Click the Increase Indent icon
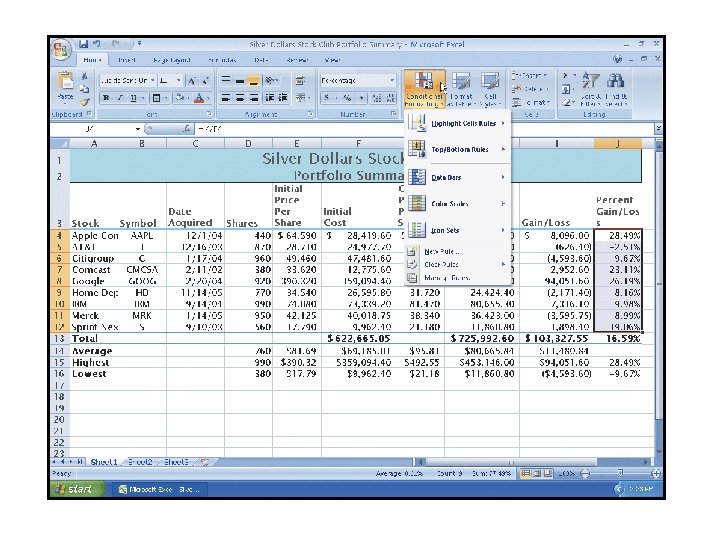Viewport: 720px width, 540px height. pyautogui.click(x=283, y=98)
